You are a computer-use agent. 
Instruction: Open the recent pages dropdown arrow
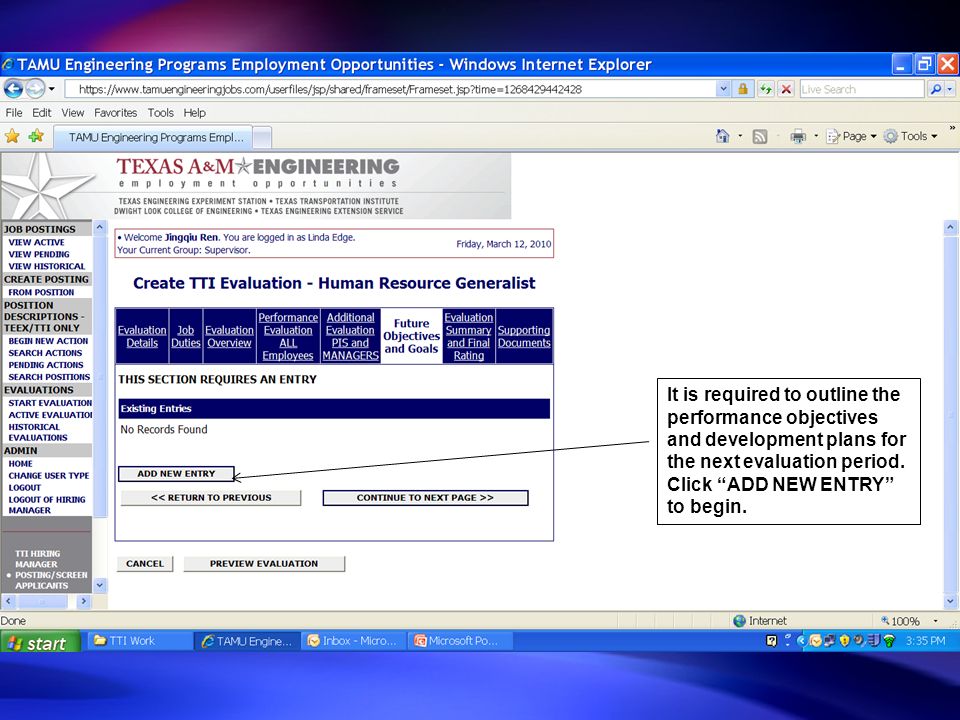[x=51, y=89]
